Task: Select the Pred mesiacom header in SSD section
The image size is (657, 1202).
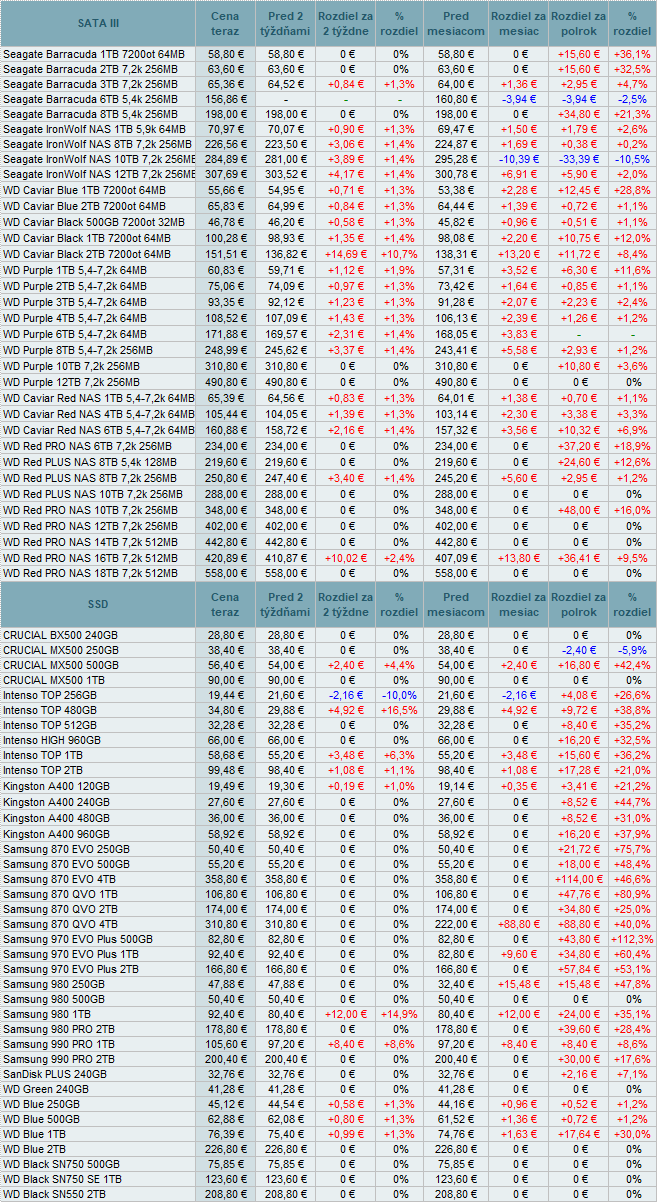Action: pos(457,605)
